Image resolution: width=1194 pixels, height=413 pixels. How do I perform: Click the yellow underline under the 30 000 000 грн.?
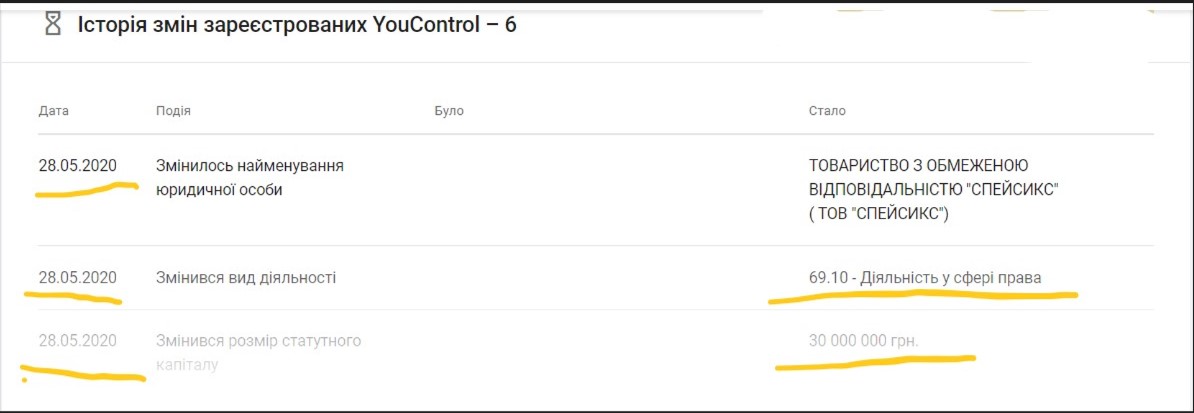pos(874,361)
